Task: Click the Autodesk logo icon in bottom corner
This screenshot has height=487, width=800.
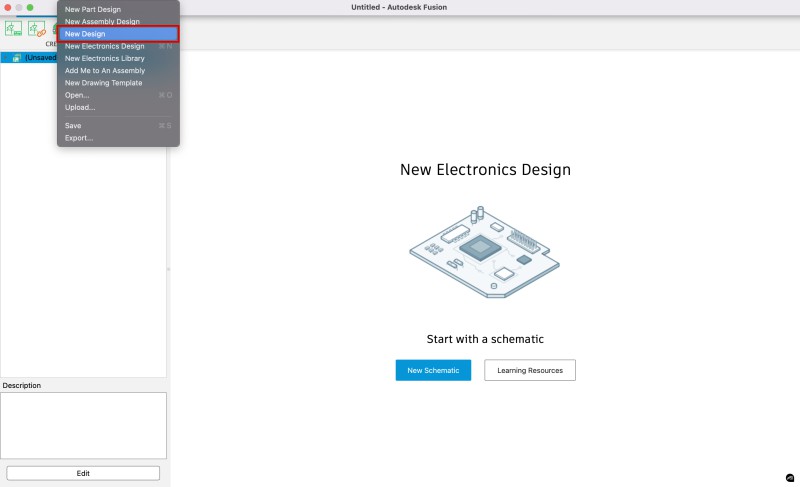Action: 790,478
